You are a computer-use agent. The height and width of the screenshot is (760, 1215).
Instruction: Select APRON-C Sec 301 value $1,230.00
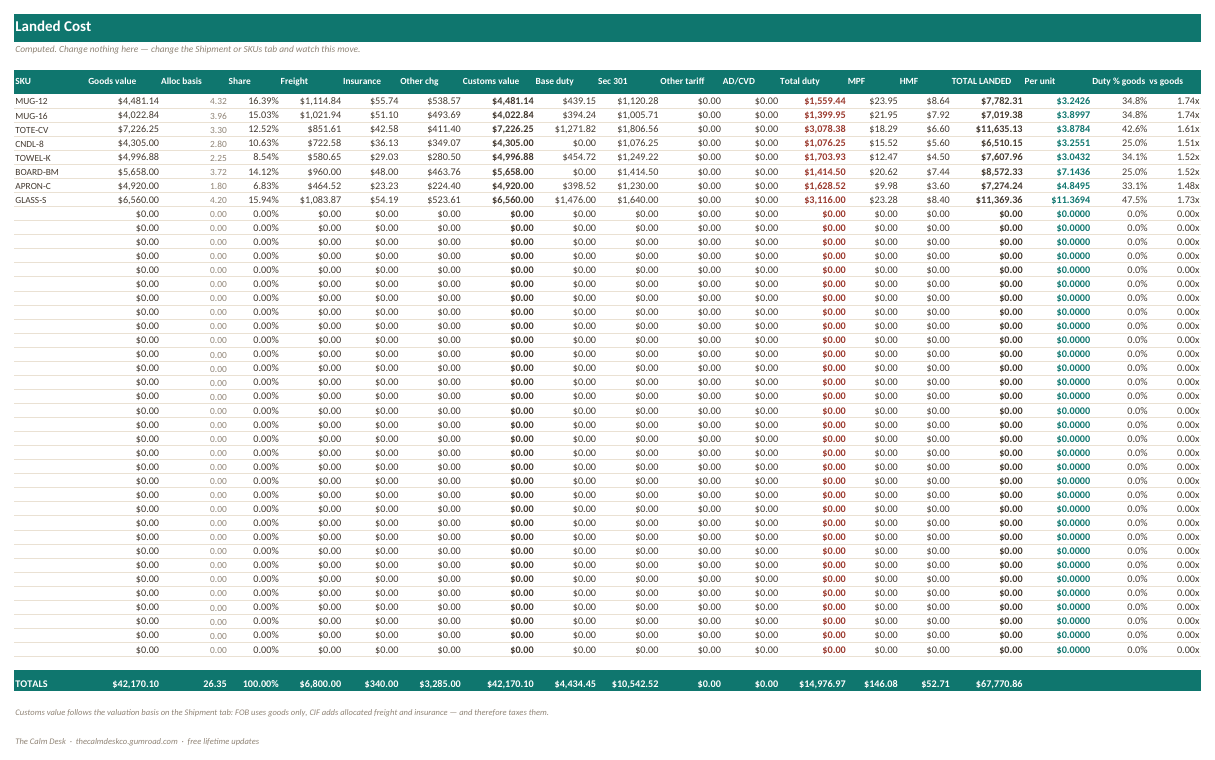637,185
